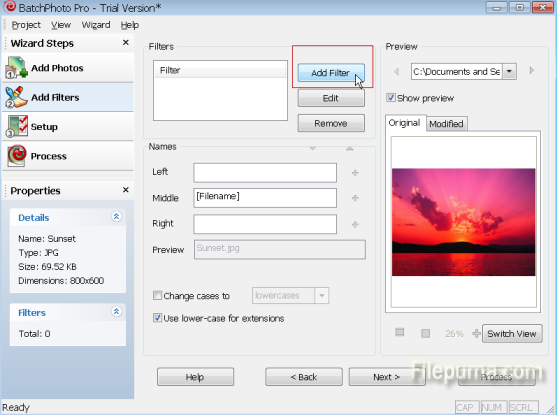Click the Next > button
557x415 pixels.
click(x=386, y=377)
